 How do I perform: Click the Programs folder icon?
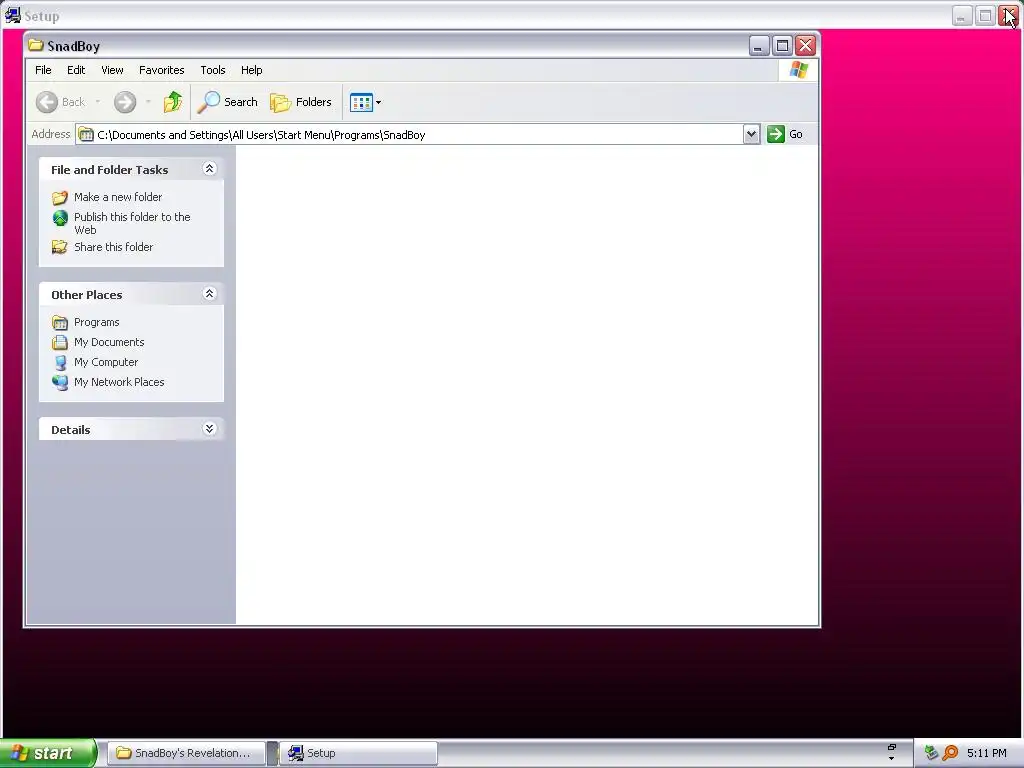click(x=60, y=323)
